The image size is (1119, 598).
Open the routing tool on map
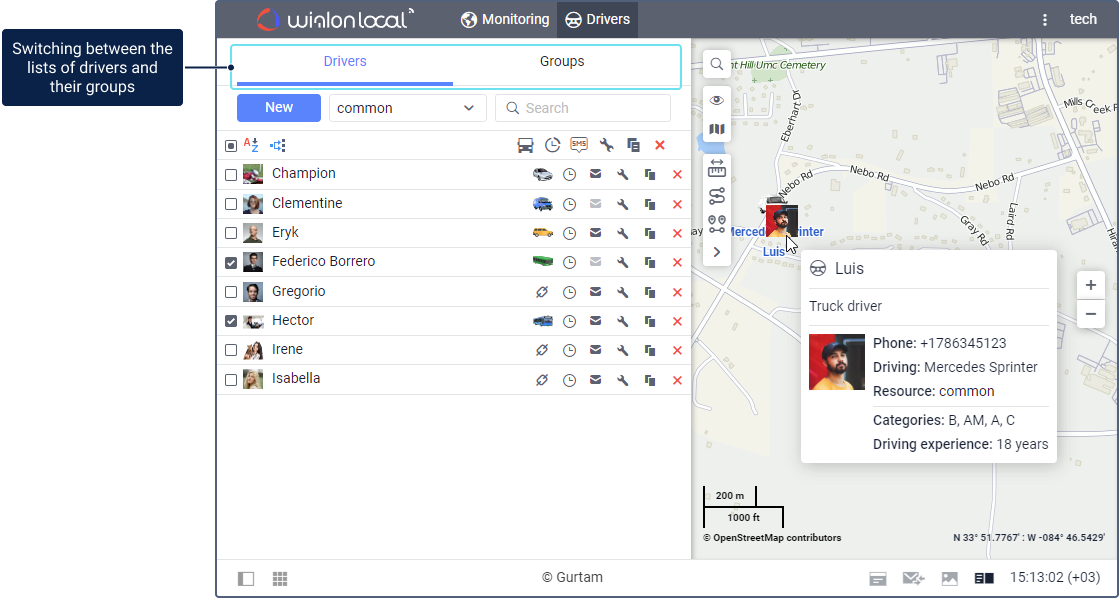[x=717, y=196]
